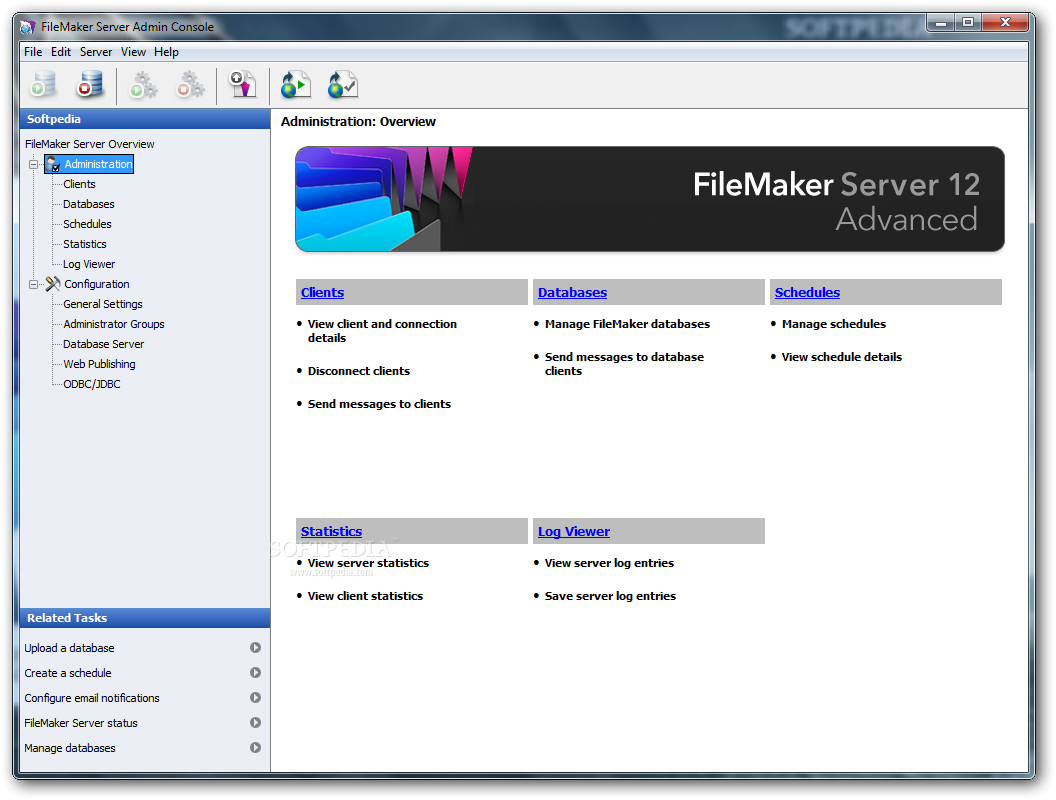
Task: Click the 'Manage FileMaker databases' text
Action: click(x=627, y=324)
